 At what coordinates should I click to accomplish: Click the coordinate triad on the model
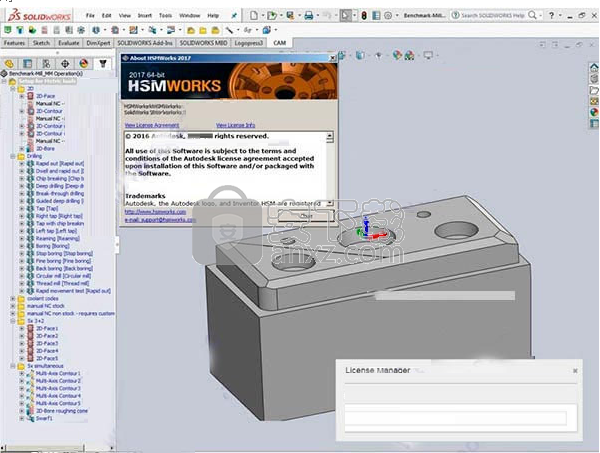(x=370, y=230)
